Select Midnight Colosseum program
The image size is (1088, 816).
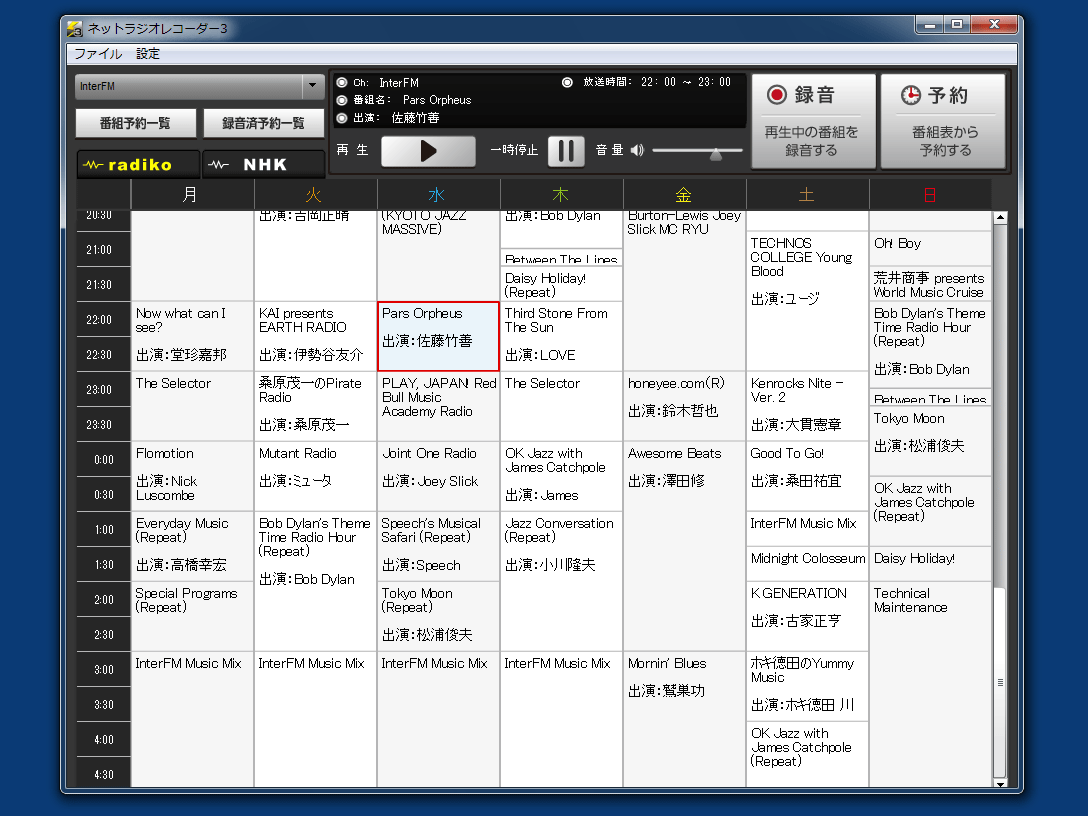(x=808, y=563)
